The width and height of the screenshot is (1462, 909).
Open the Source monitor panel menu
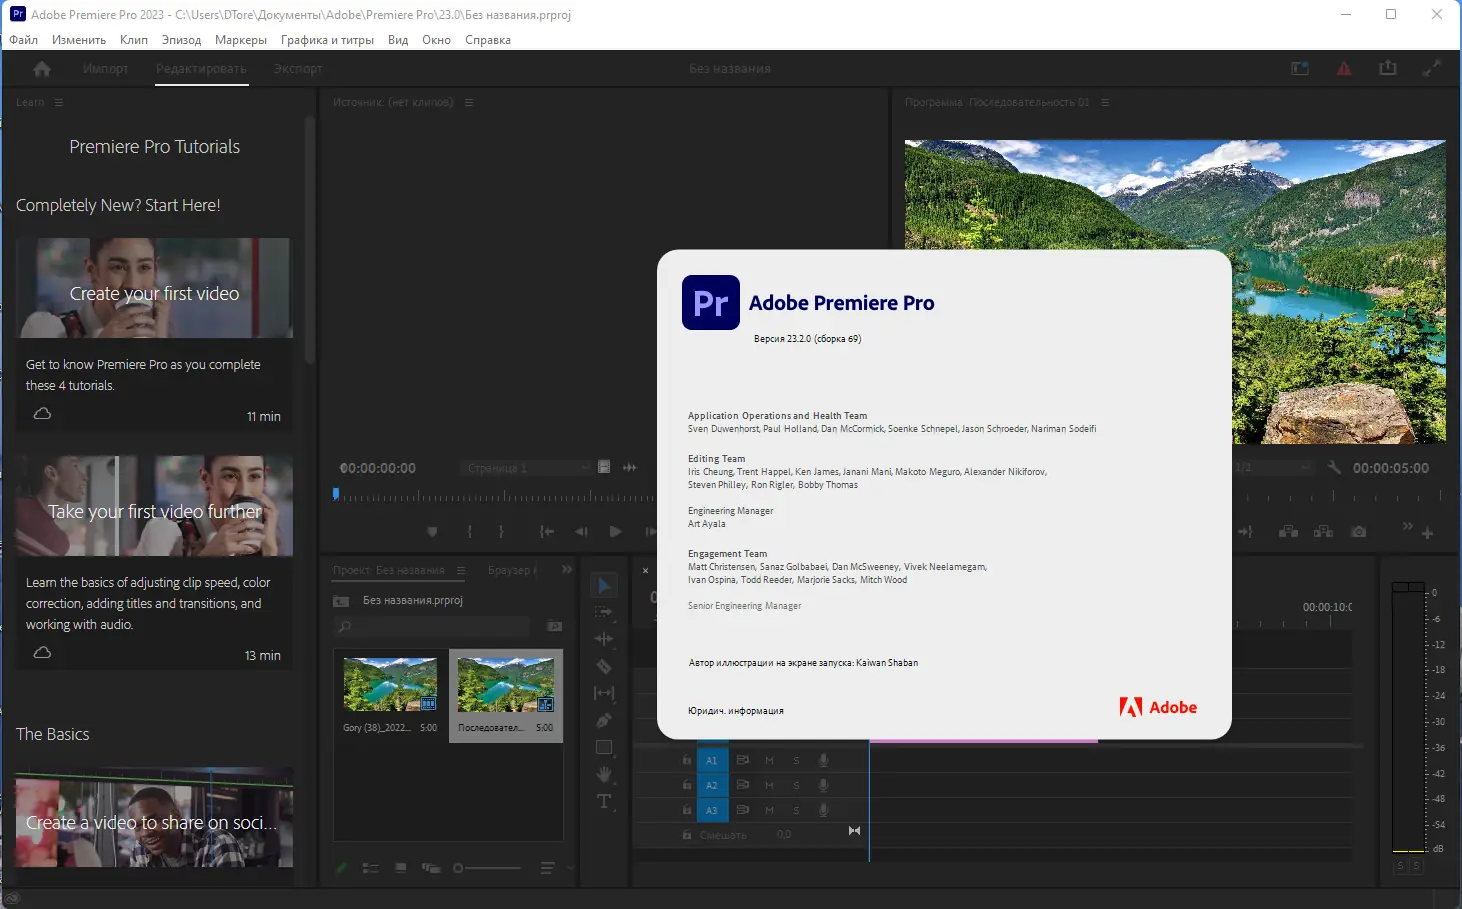(469, 101)
